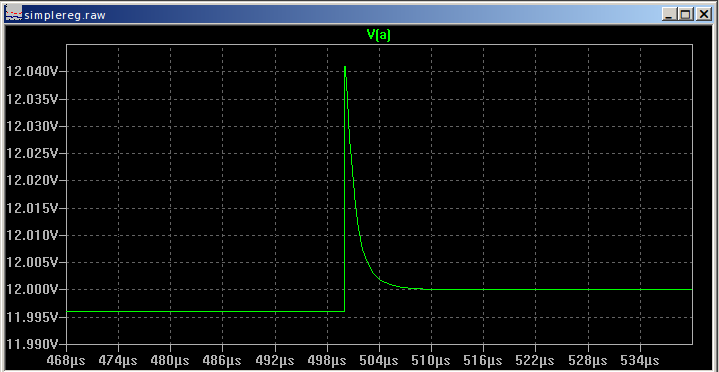Click the 11.990V axis label
Screen dimensions: 719x372
(31, 344)
